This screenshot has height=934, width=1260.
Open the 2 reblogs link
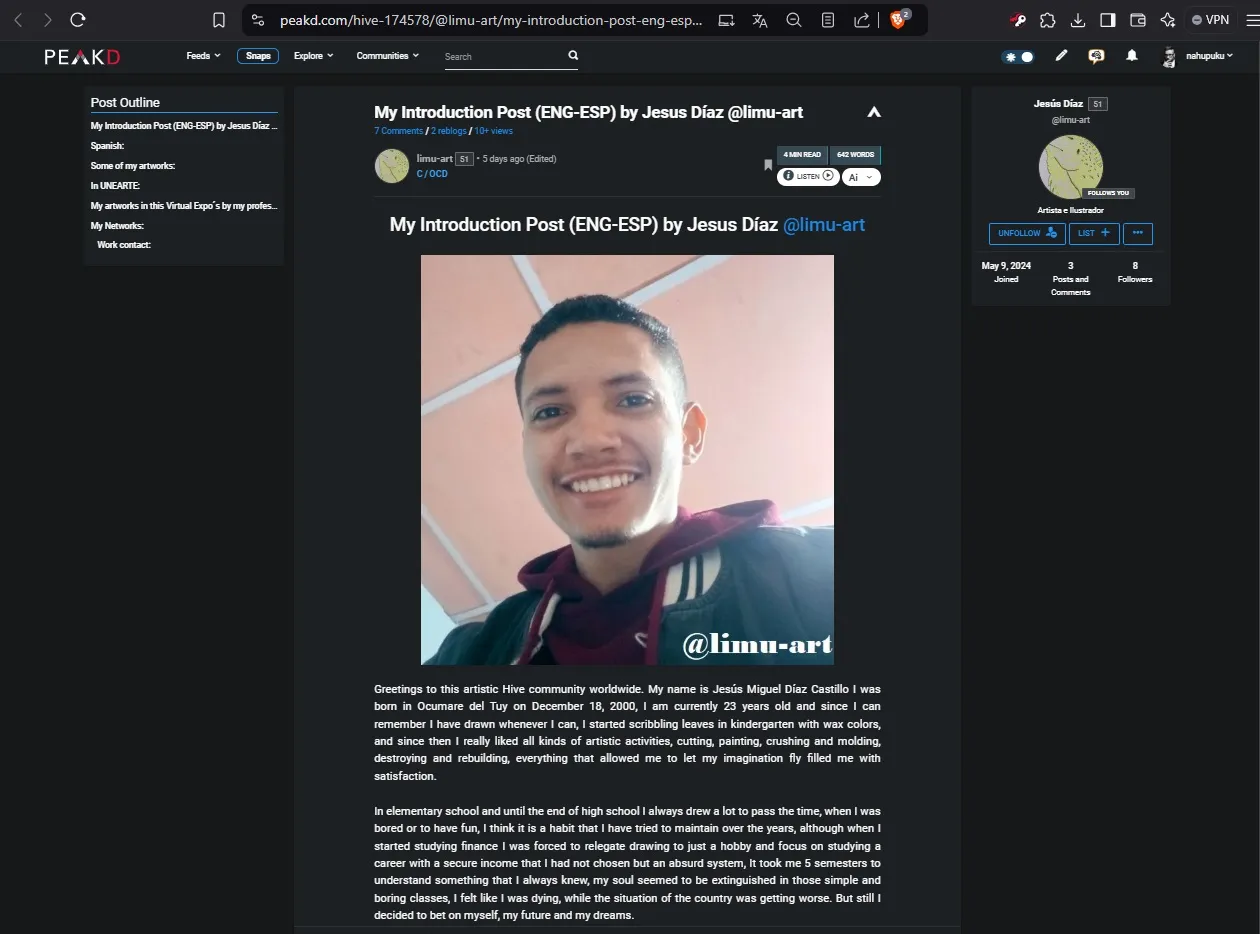click(x=449, y=131)
